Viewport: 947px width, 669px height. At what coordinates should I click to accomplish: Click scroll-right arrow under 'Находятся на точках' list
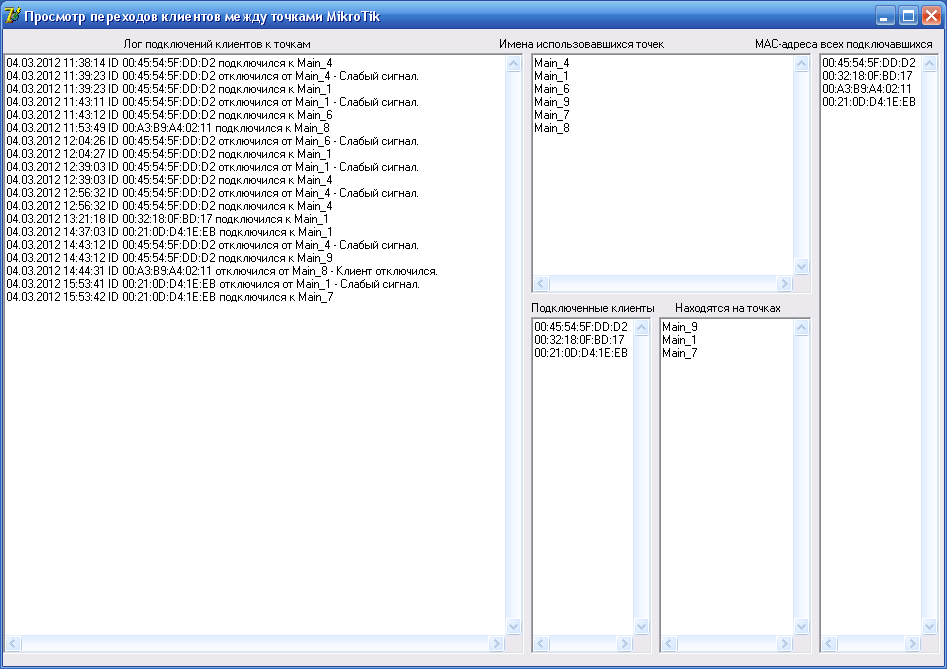(x=785, y=643)
